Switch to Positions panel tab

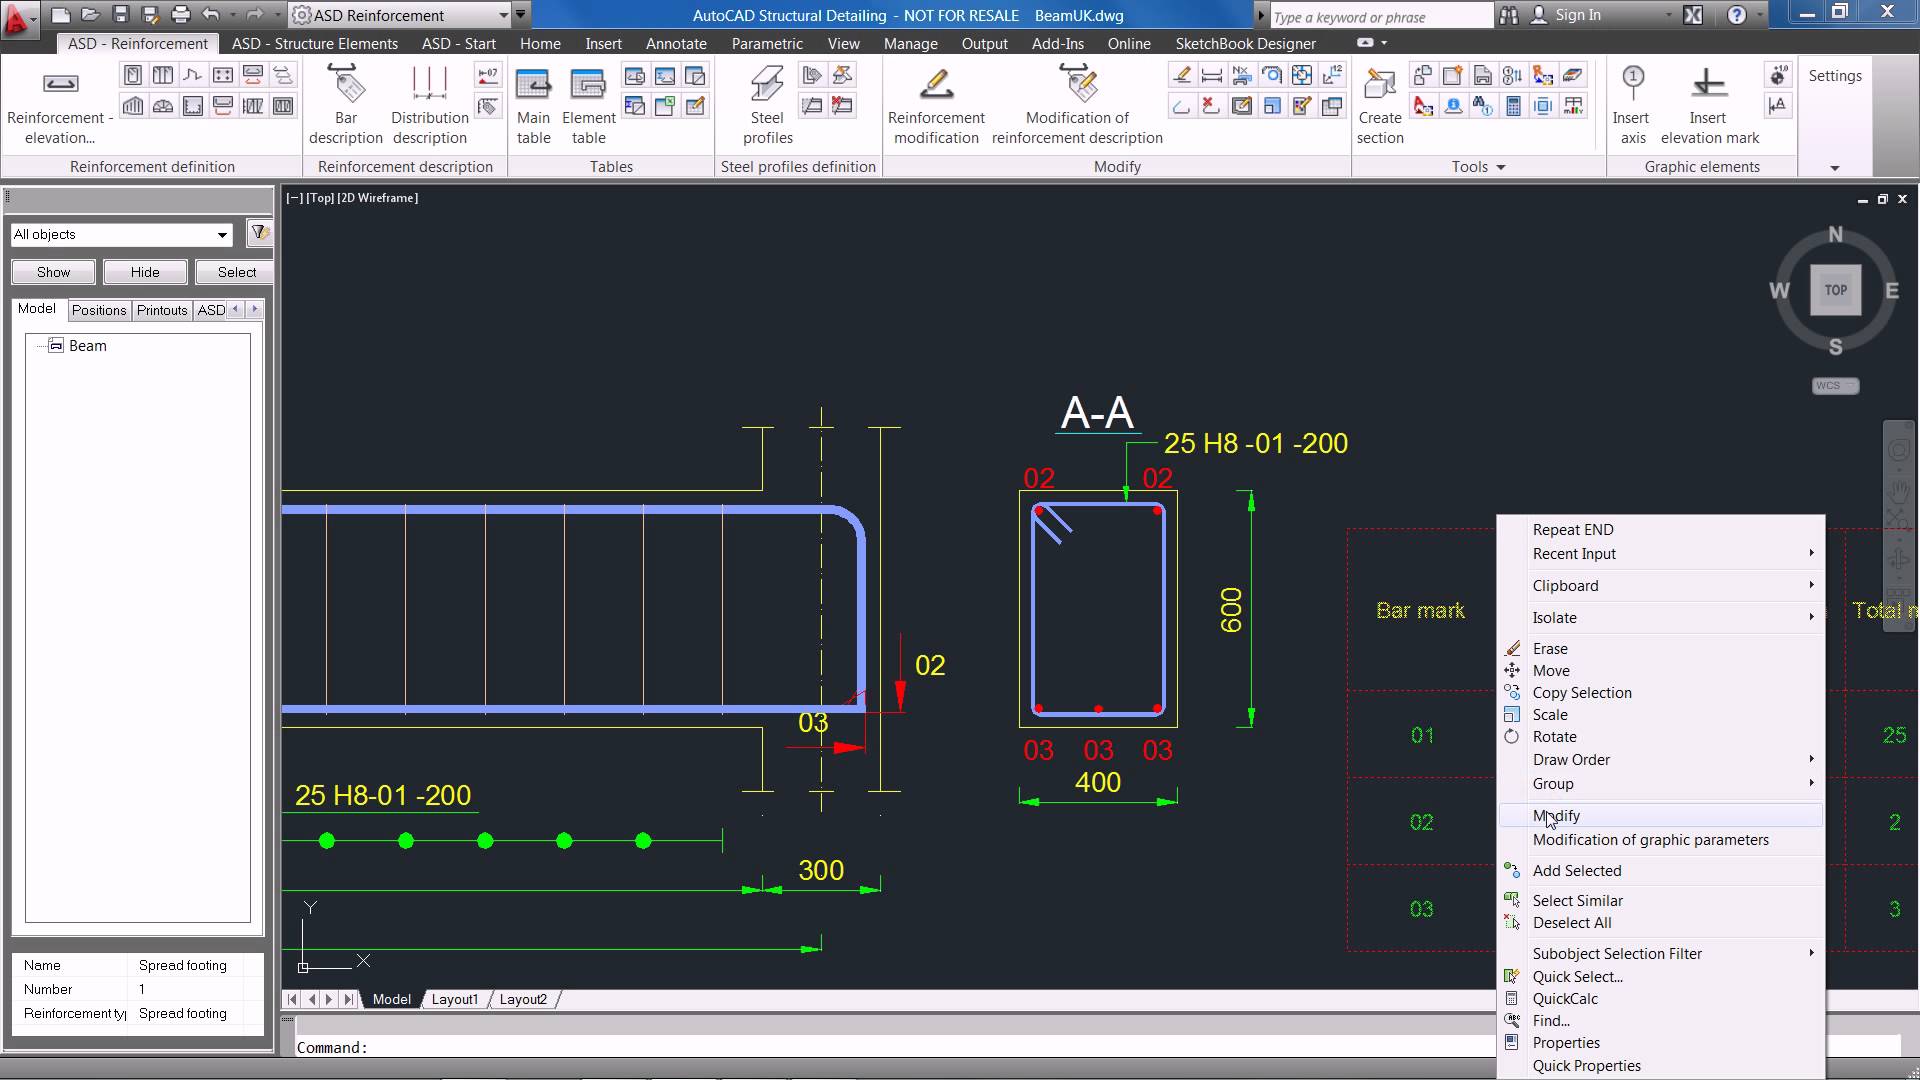99,310
